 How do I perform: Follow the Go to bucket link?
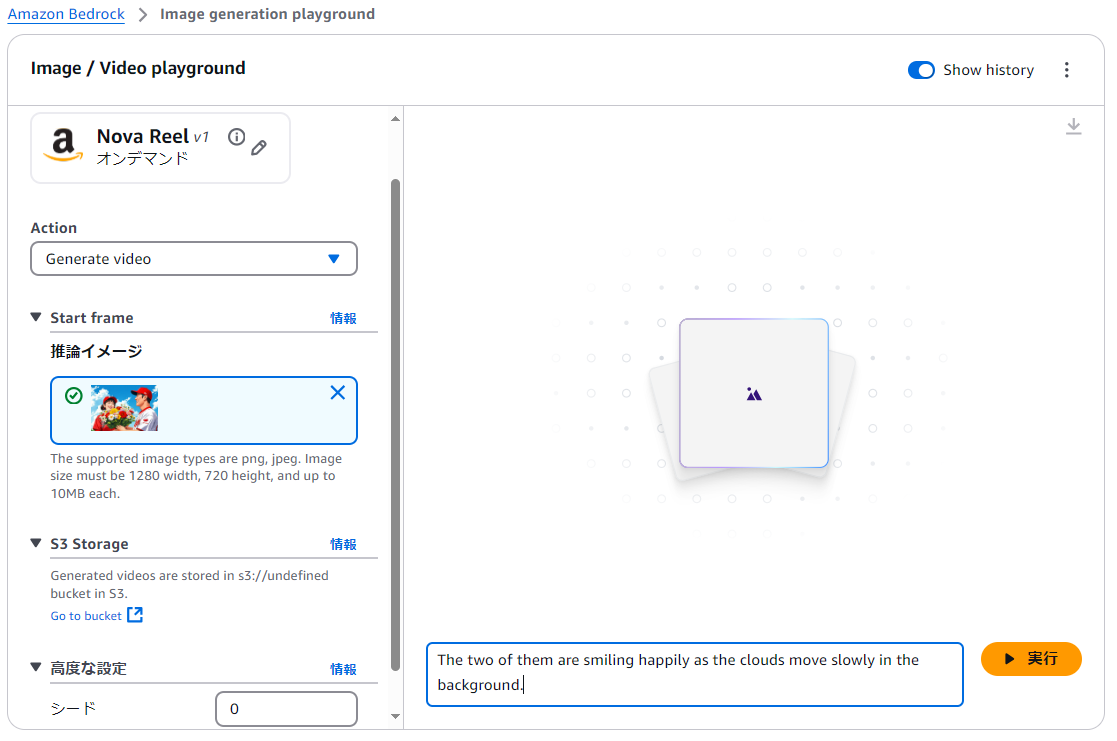coord(86,616)
